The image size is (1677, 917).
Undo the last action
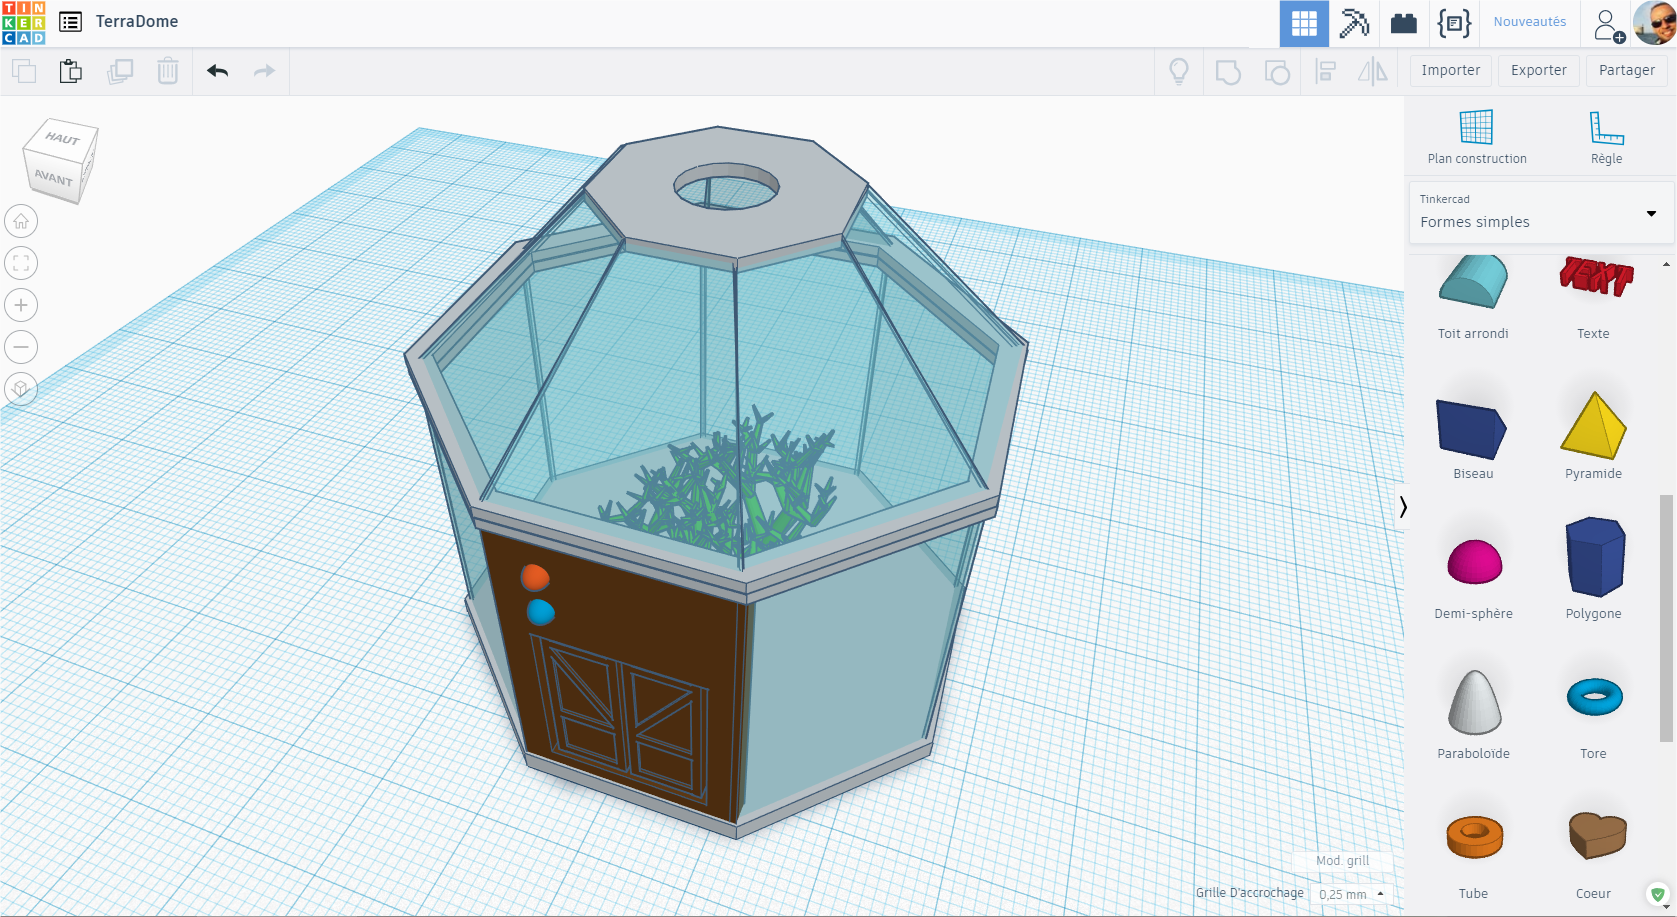click(217, 71)
